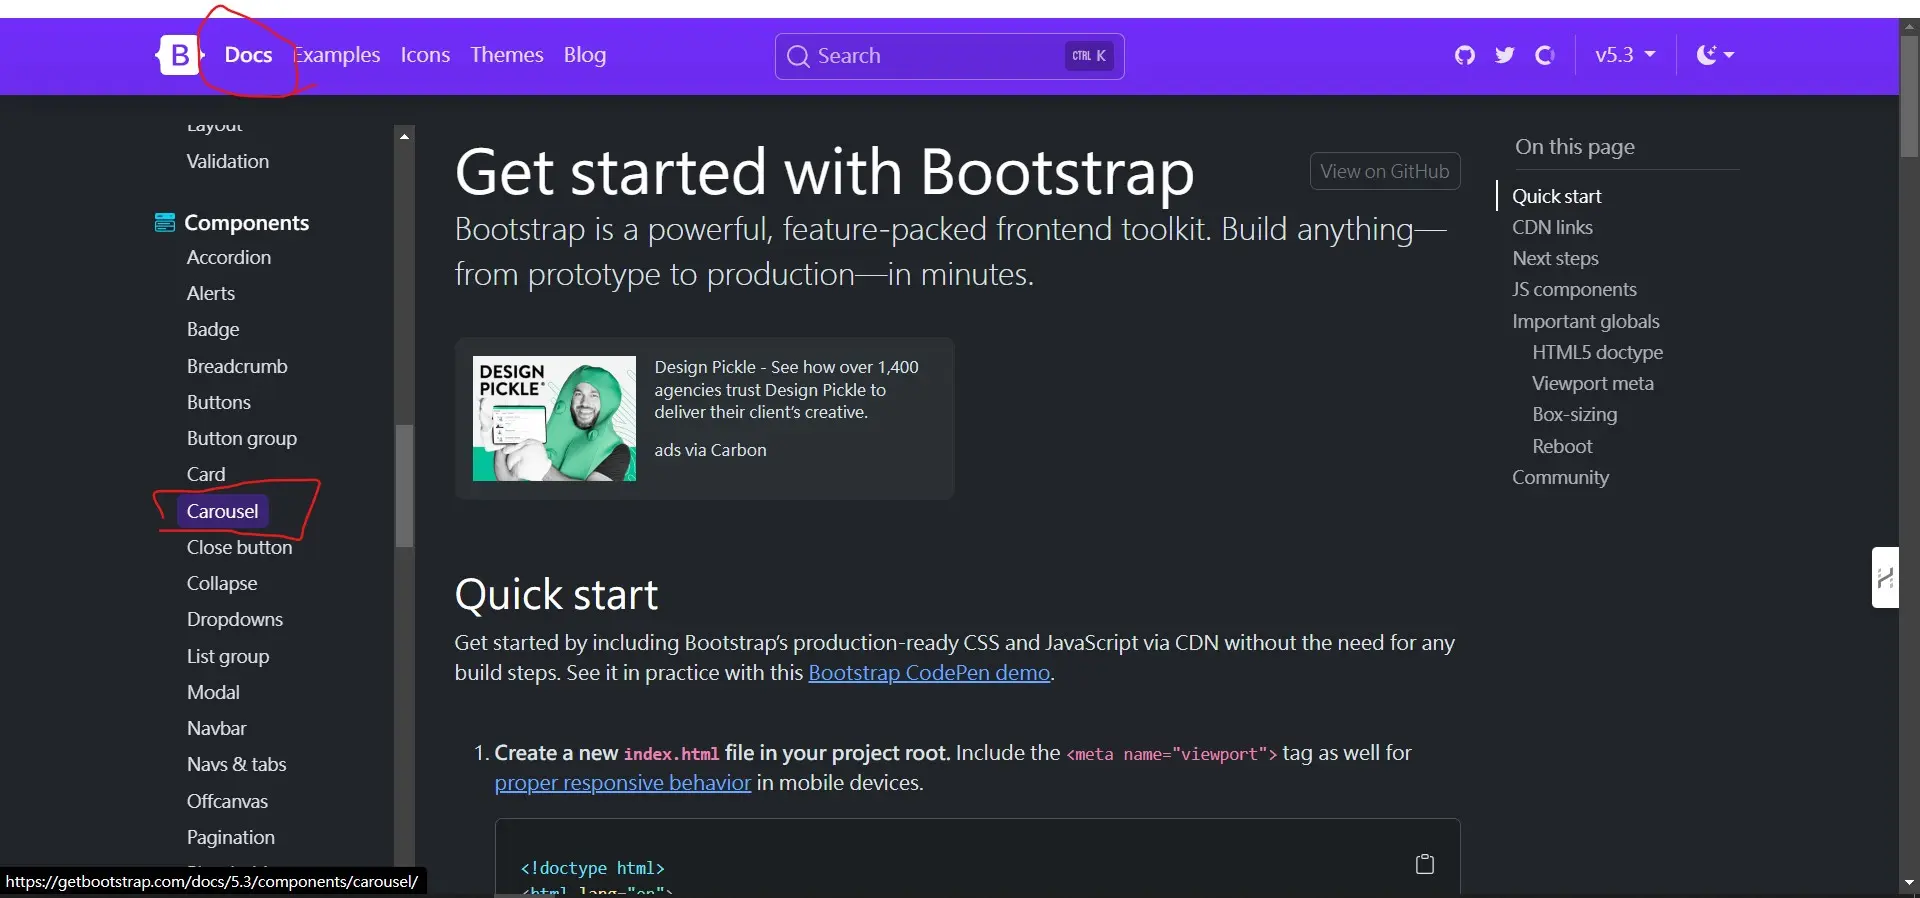The image size is (1920, 898).
Task: Click the white side tab widget on right edge
Action: 1885,577
